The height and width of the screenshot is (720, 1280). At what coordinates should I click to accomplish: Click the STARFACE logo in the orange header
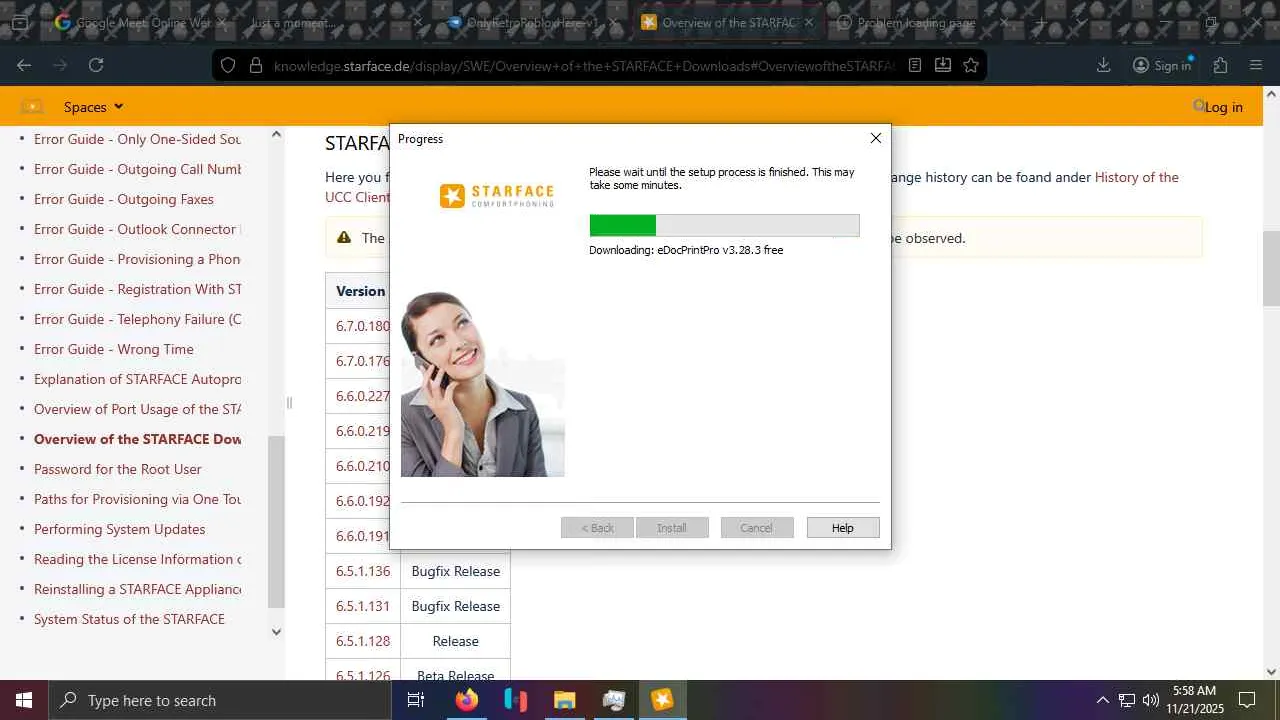coord(32,107)
